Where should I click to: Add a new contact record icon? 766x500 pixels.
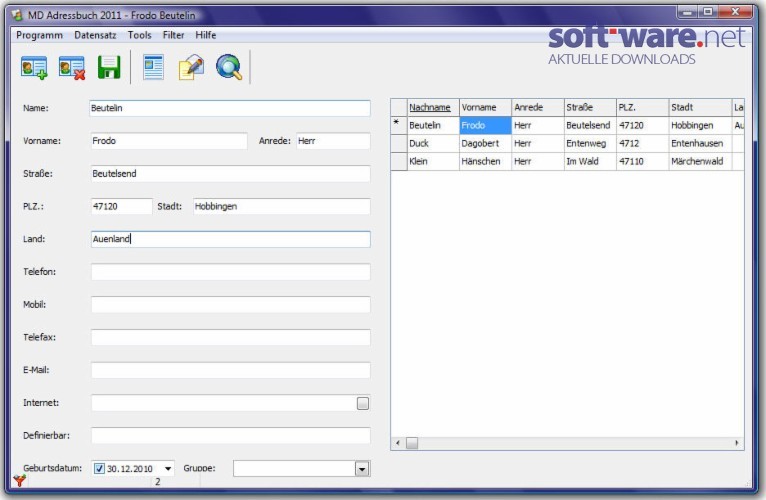coord(34,67)
